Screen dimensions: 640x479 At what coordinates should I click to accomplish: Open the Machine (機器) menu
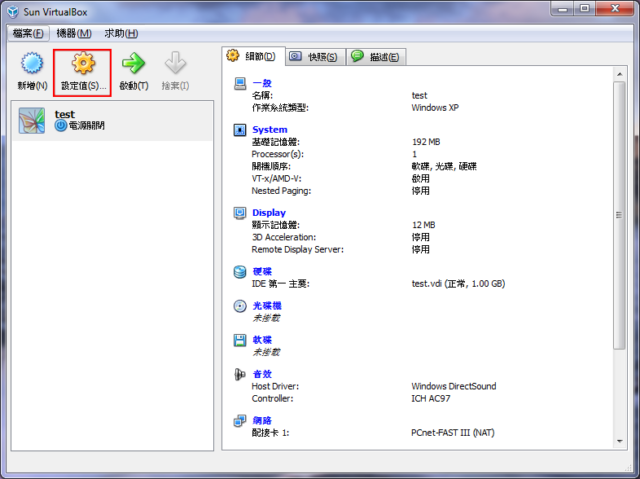tap(74, 33)
